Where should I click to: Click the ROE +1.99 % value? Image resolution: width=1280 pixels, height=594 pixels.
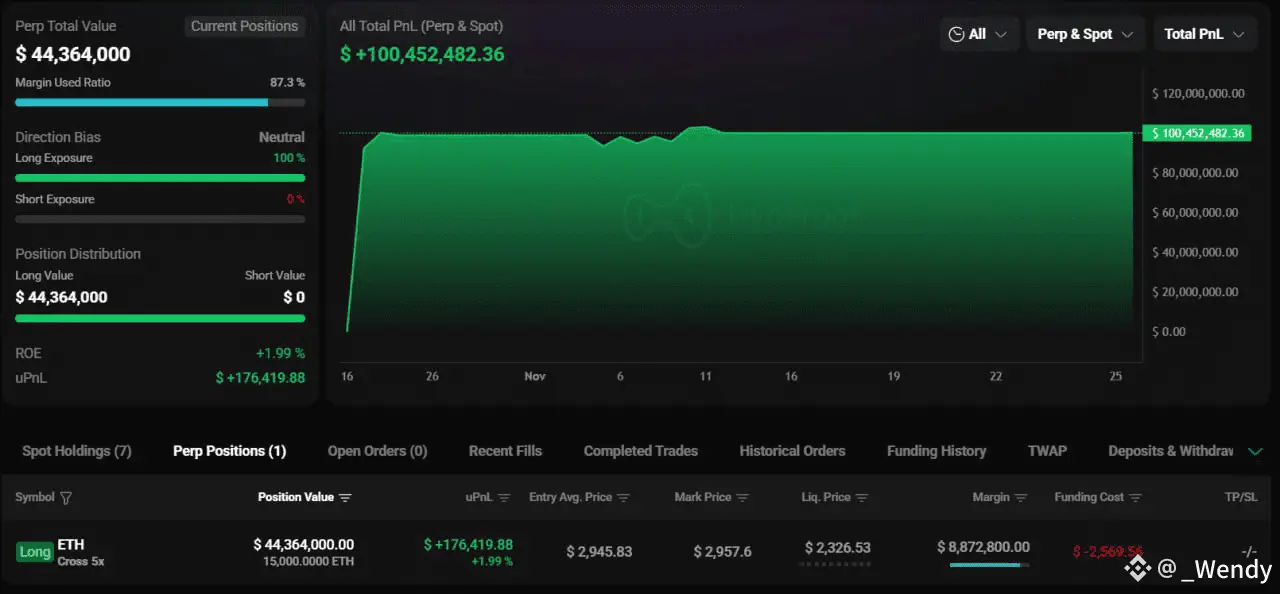pos(280,353)
